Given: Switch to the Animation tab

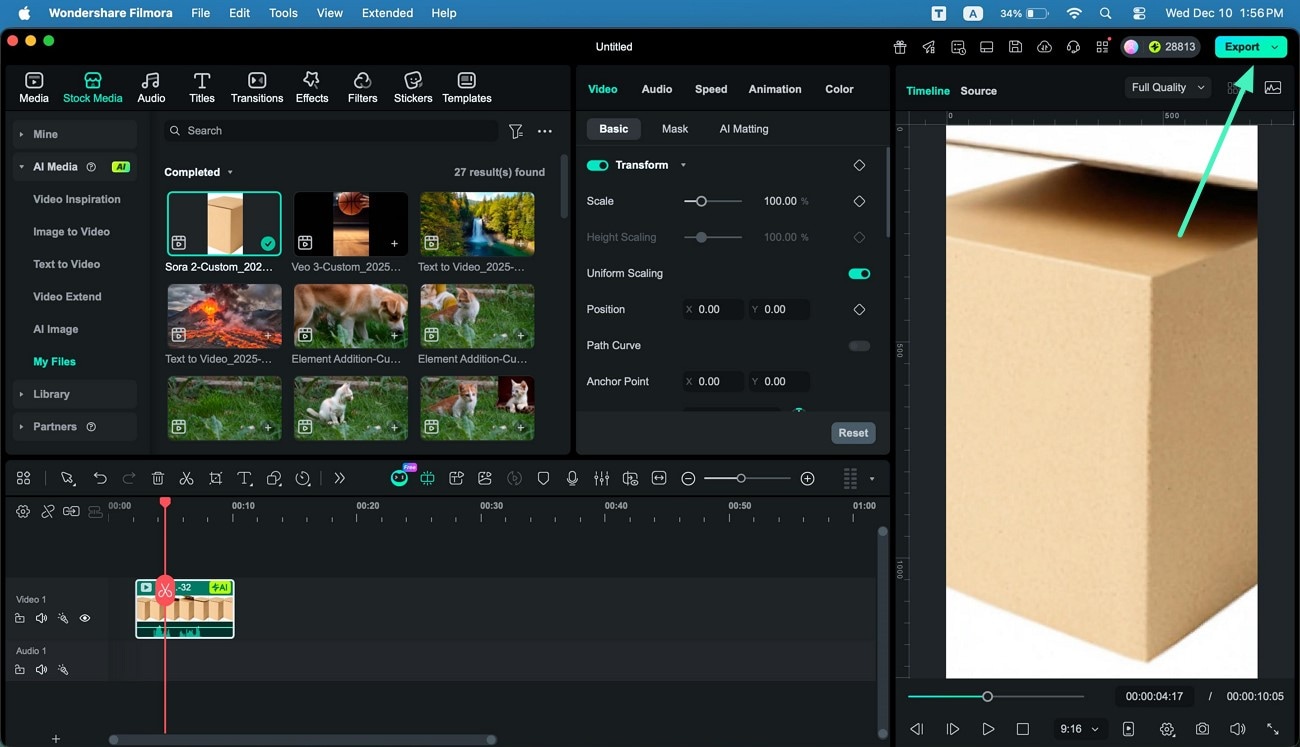Looking at the screenshot, I should [x=774, y=89].
